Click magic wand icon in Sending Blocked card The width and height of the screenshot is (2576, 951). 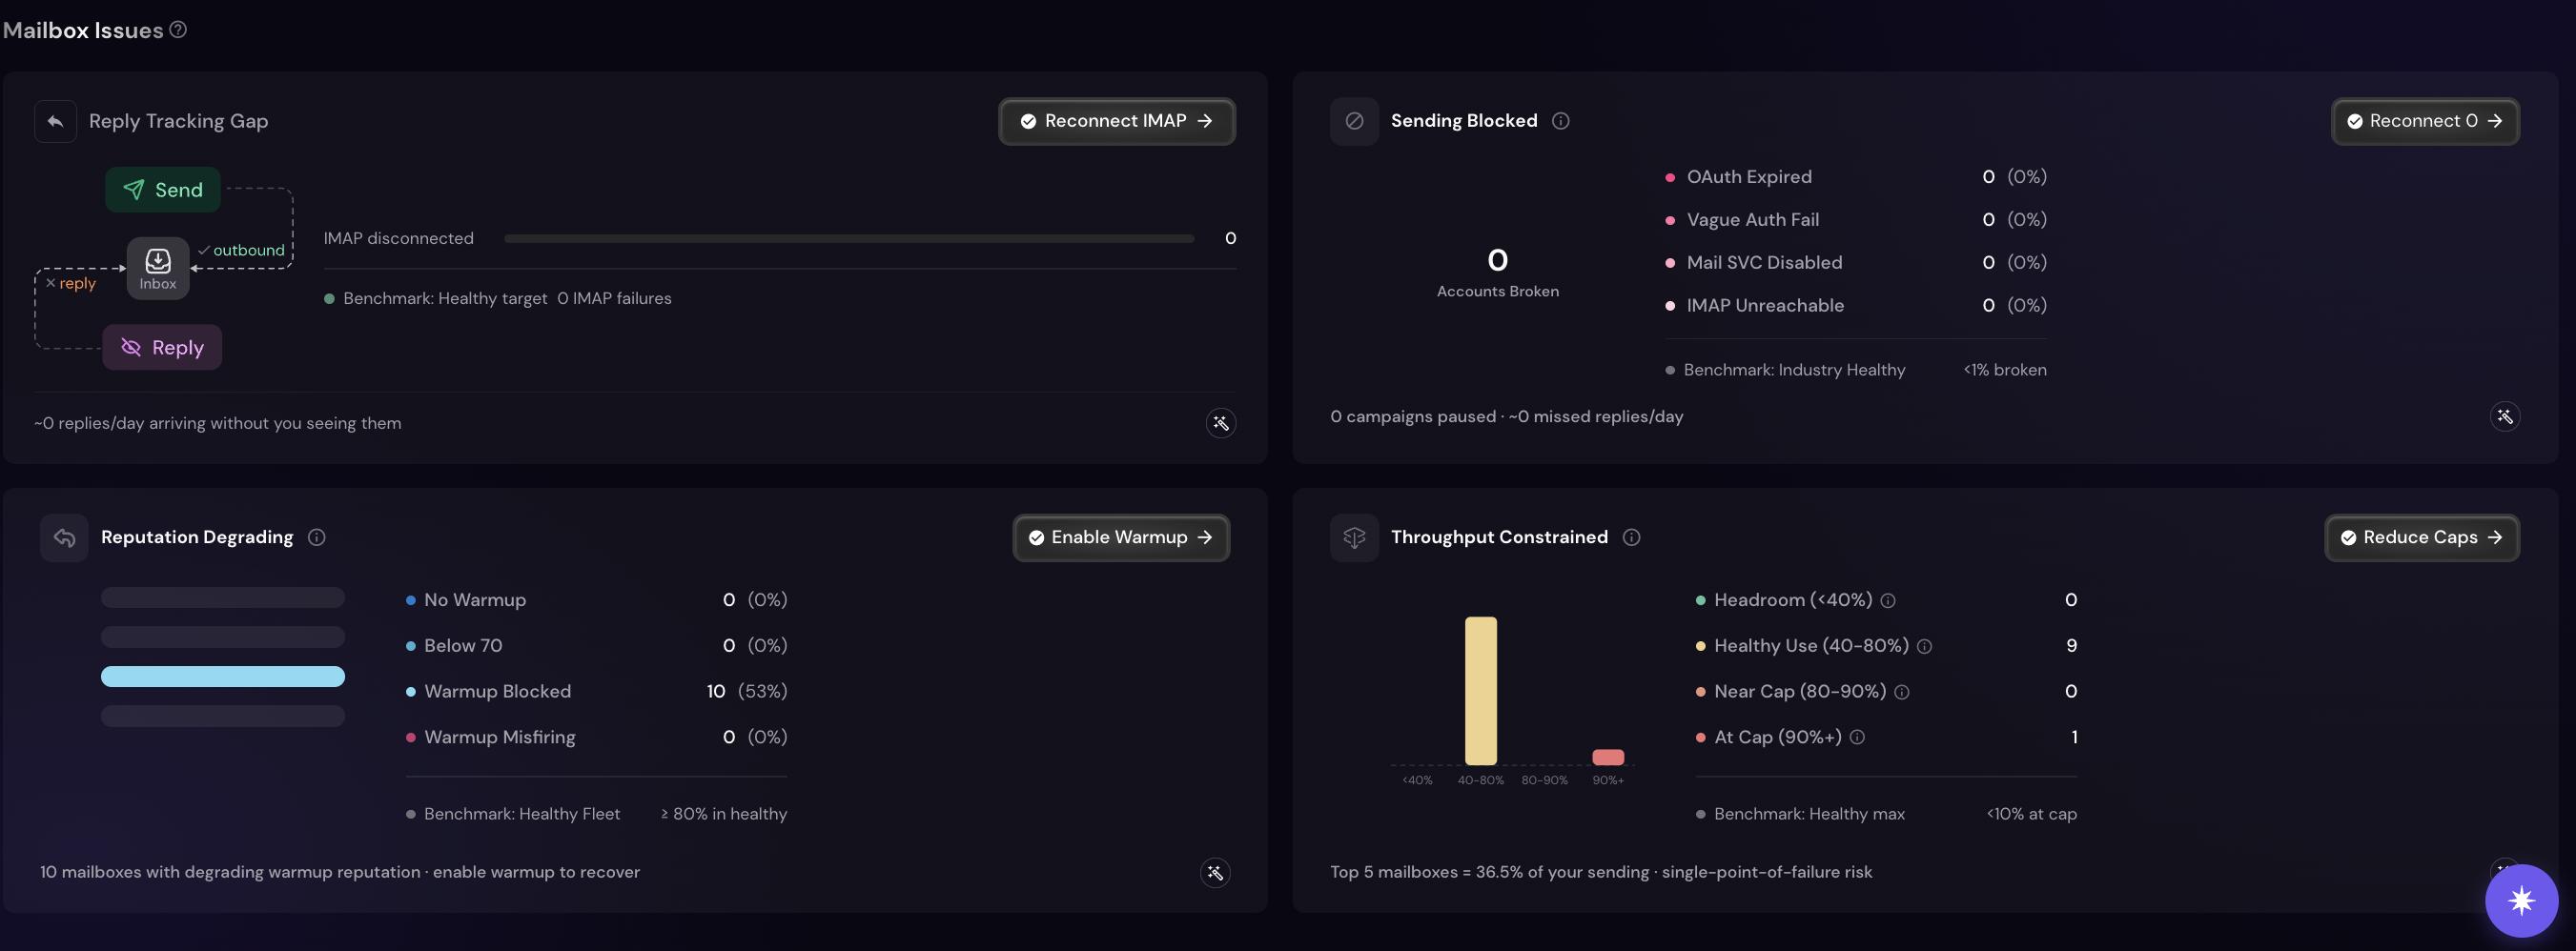(2504, 416)
